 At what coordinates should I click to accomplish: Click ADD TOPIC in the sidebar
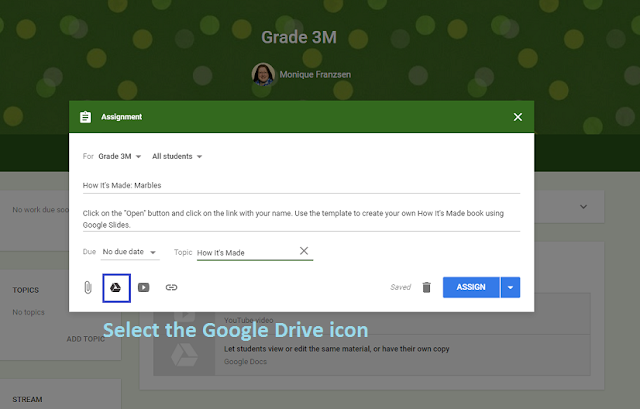pyautogui.click(x=86, y=339)
